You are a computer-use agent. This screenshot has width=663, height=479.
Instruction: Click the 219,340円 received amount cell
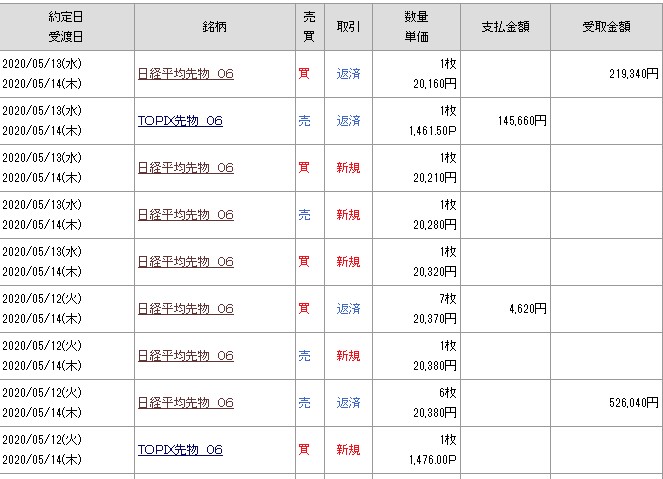click(632, 73)
